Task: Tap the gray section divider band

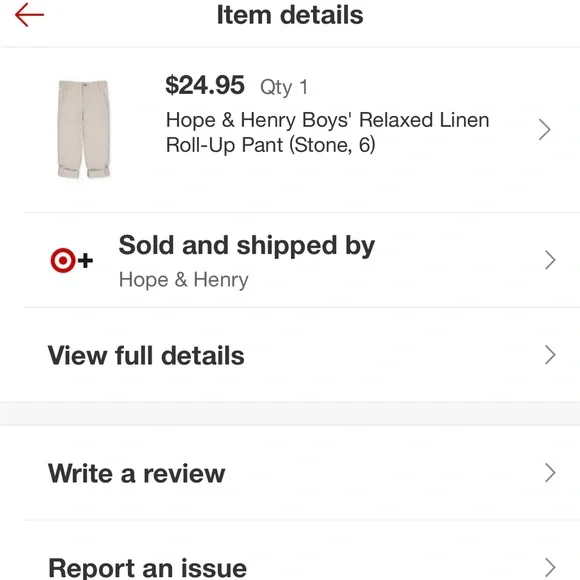Action: (x=290, y=414)
